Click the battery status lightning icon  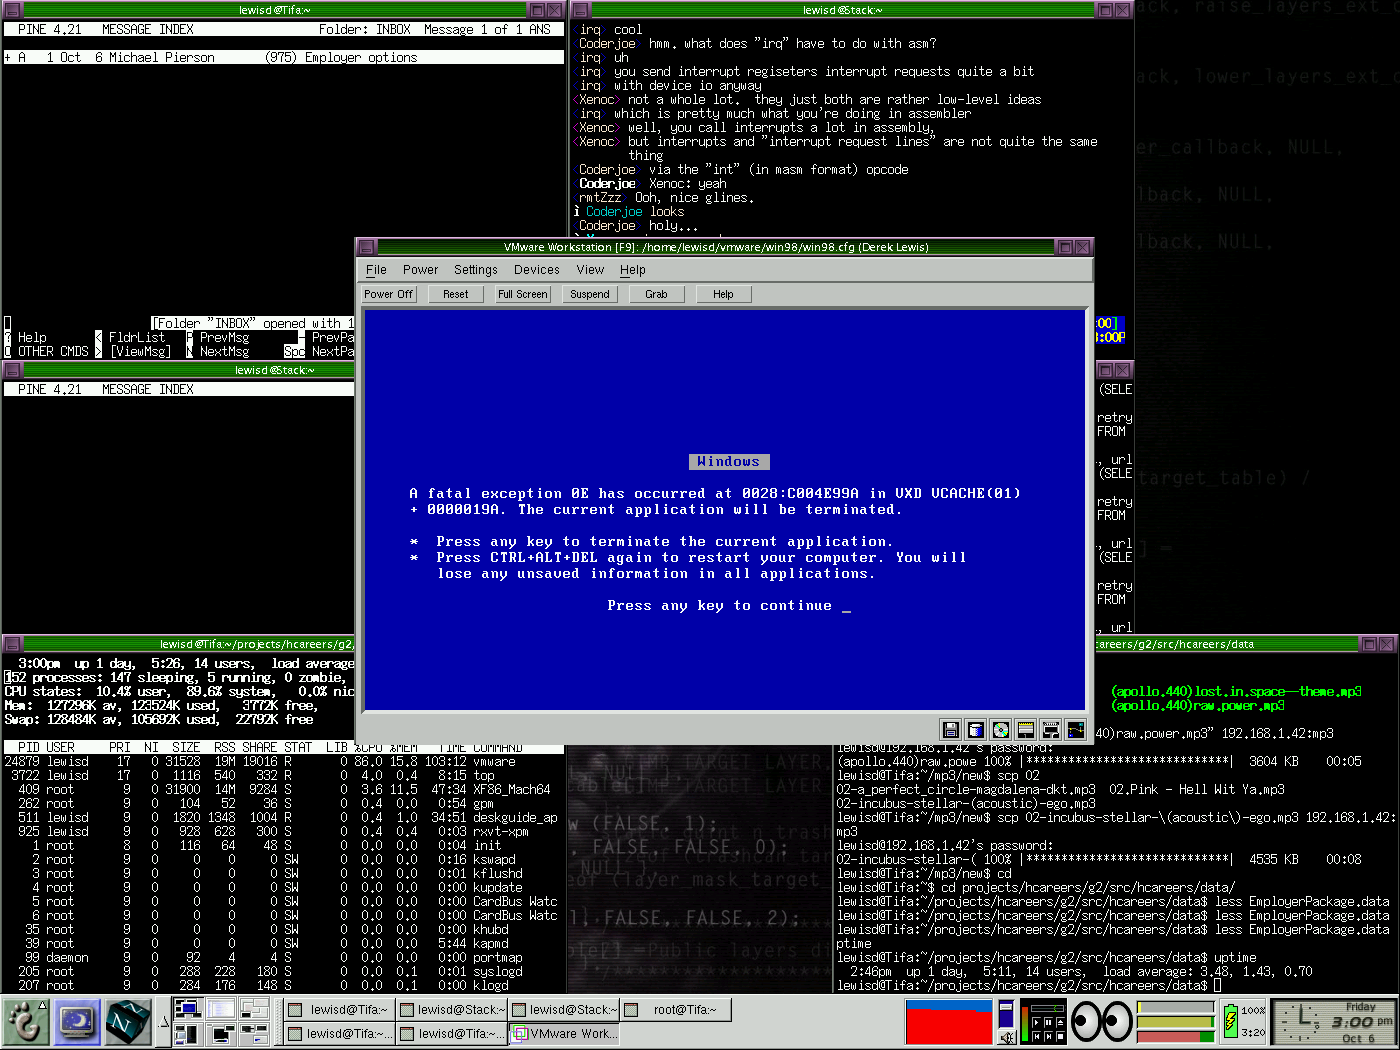point(1230,1021)
